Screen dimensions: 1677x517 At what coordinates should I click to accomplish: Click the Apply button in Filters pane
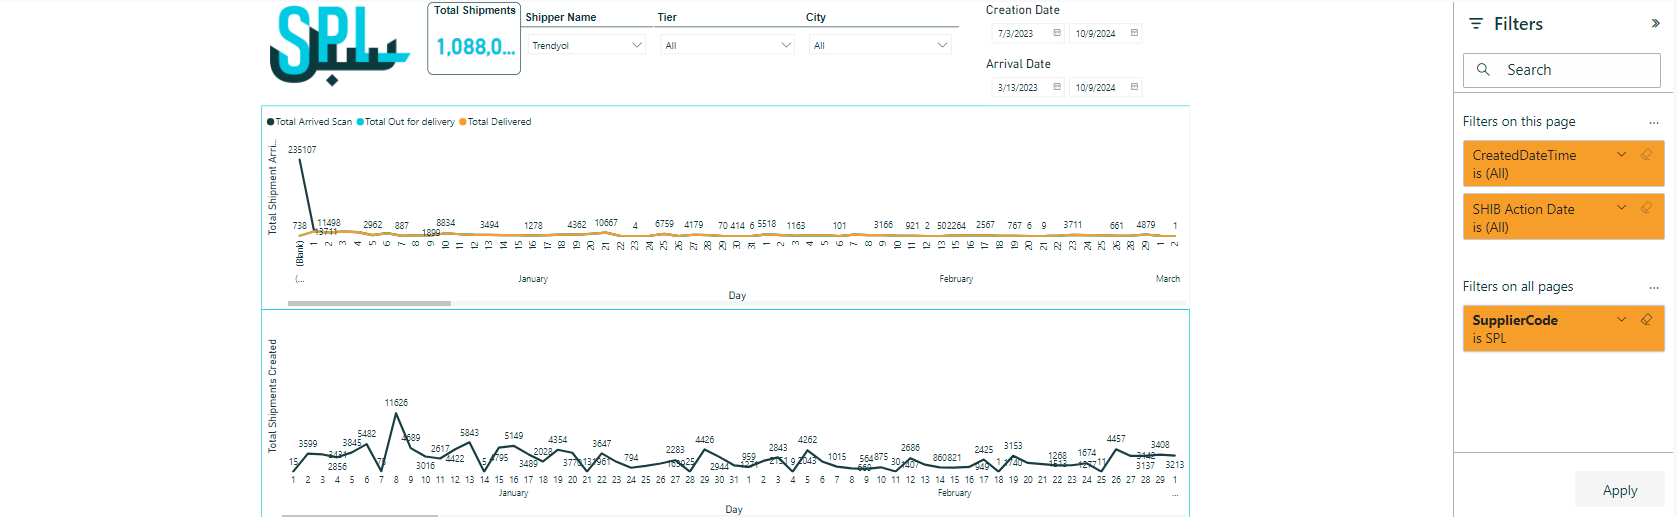pyautogui.click(x=1619, y=490)
